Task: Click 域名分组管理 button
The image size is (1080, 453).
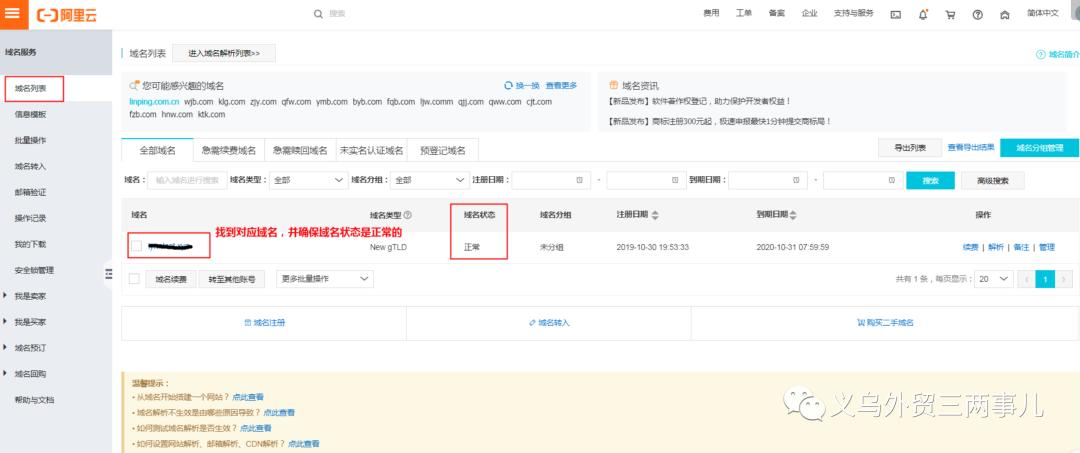Action: click(x=1039, y=147)
